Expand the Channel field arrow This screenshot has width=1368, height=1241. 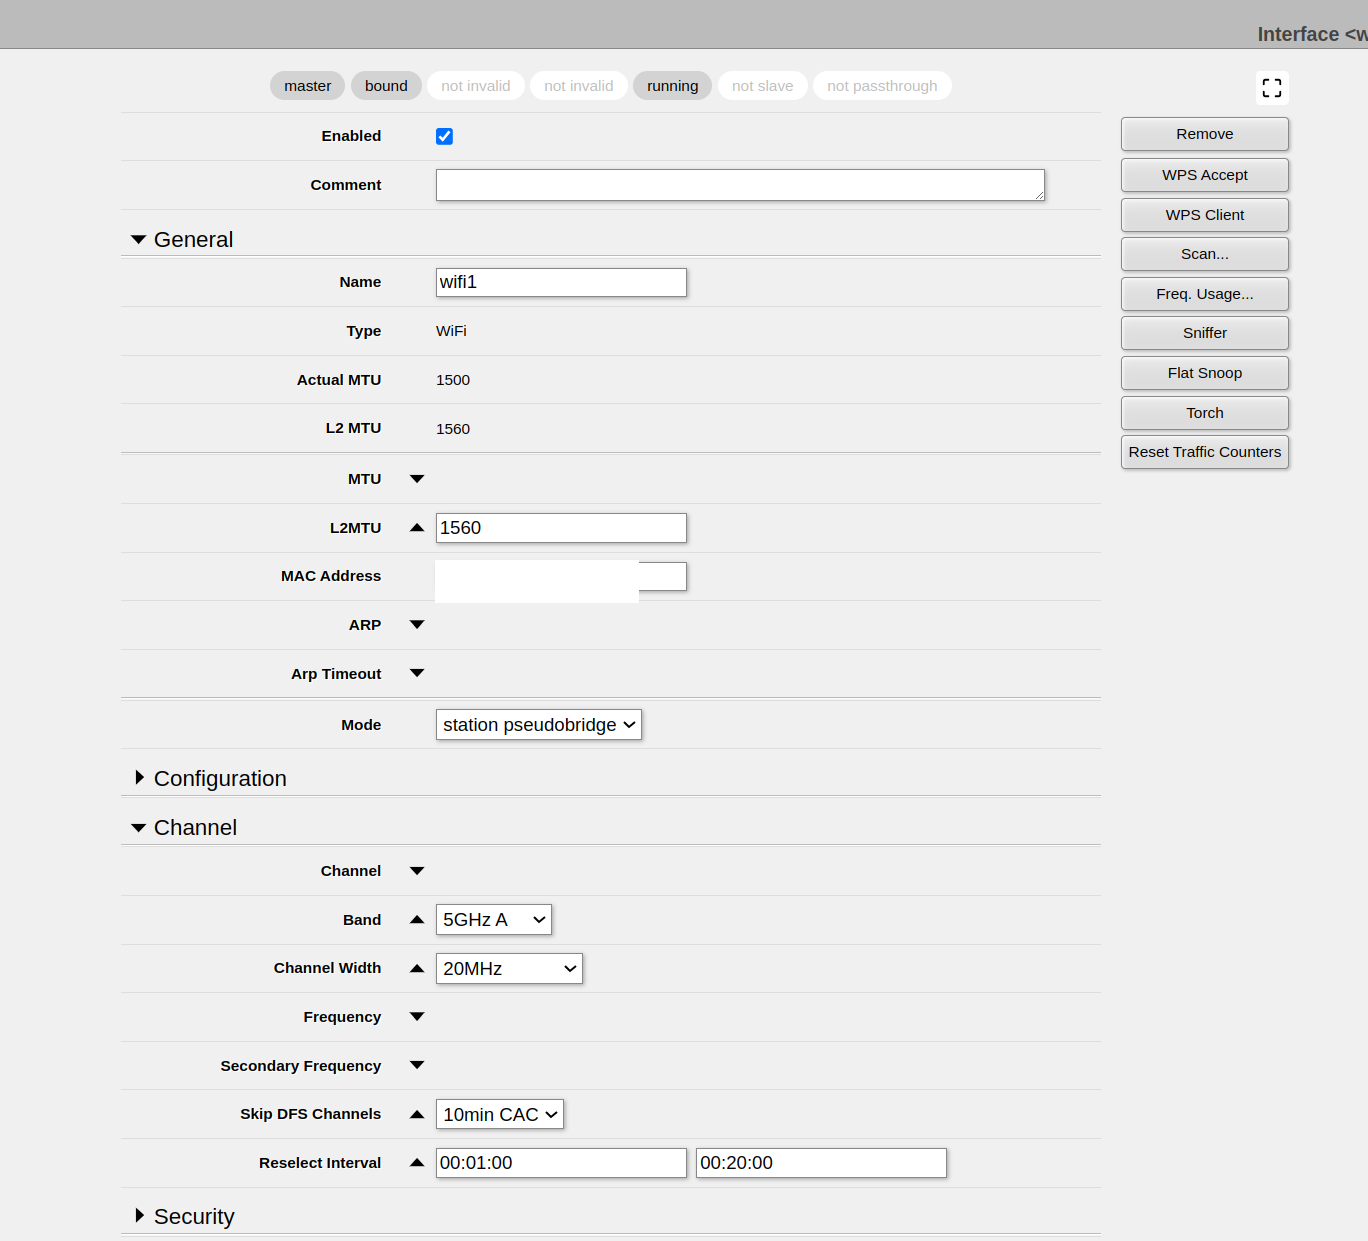coord(417,871)
